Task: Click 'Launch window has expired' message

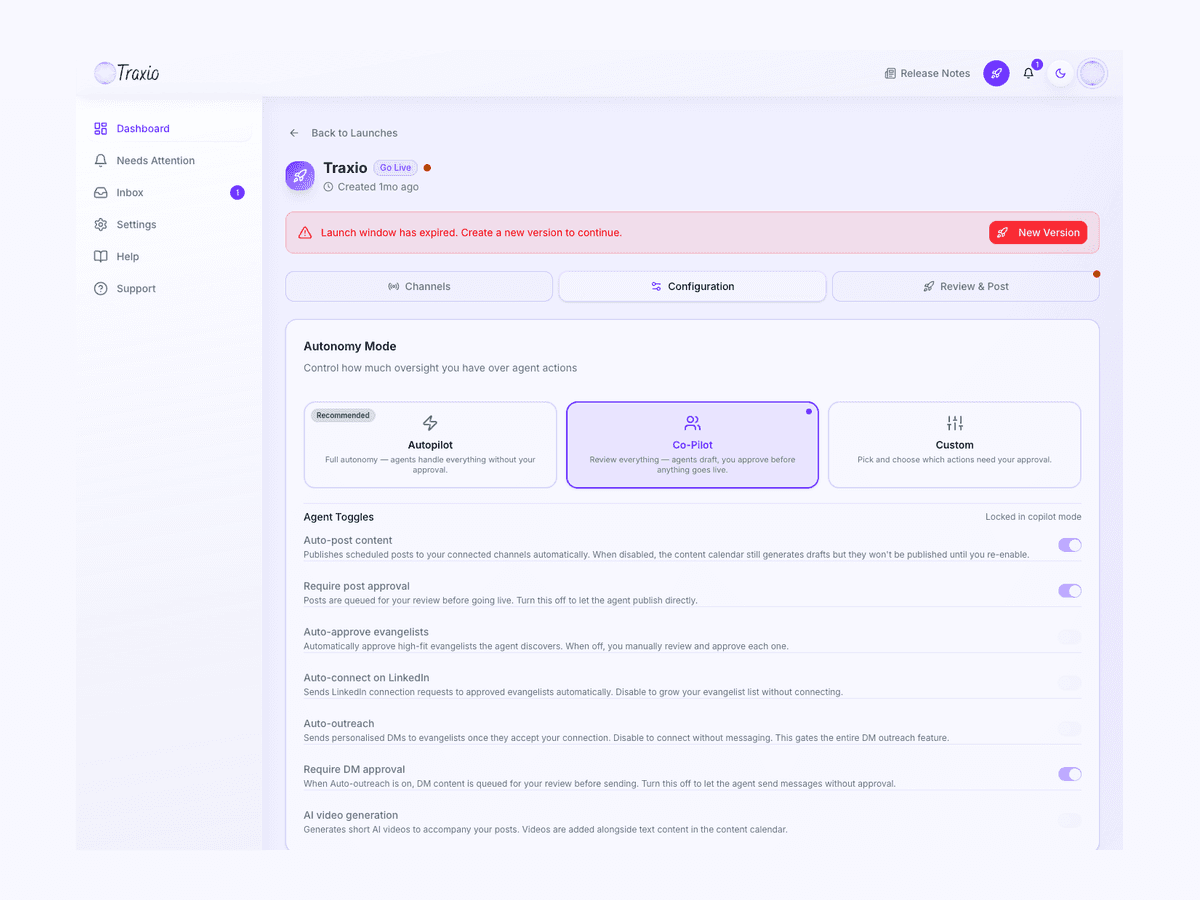Action: (x=471, y=232)
